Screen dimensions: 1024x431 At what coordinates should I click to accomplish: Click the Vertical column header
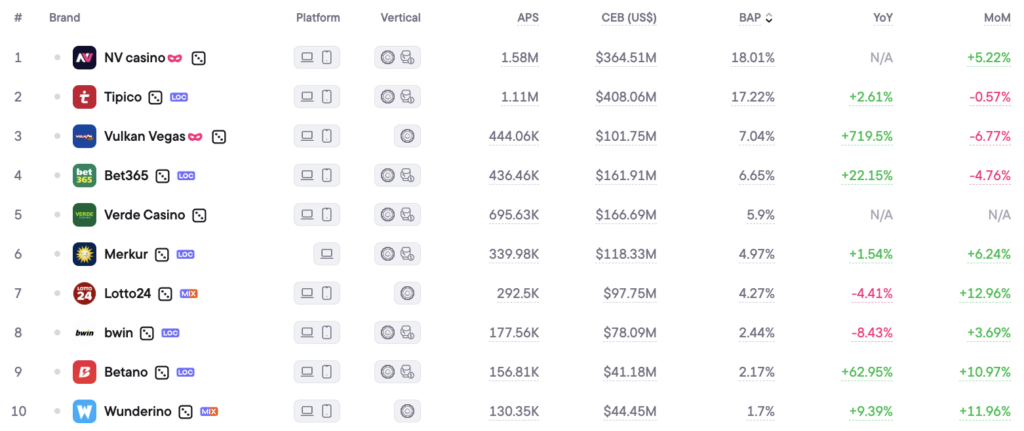pos(400,18)
